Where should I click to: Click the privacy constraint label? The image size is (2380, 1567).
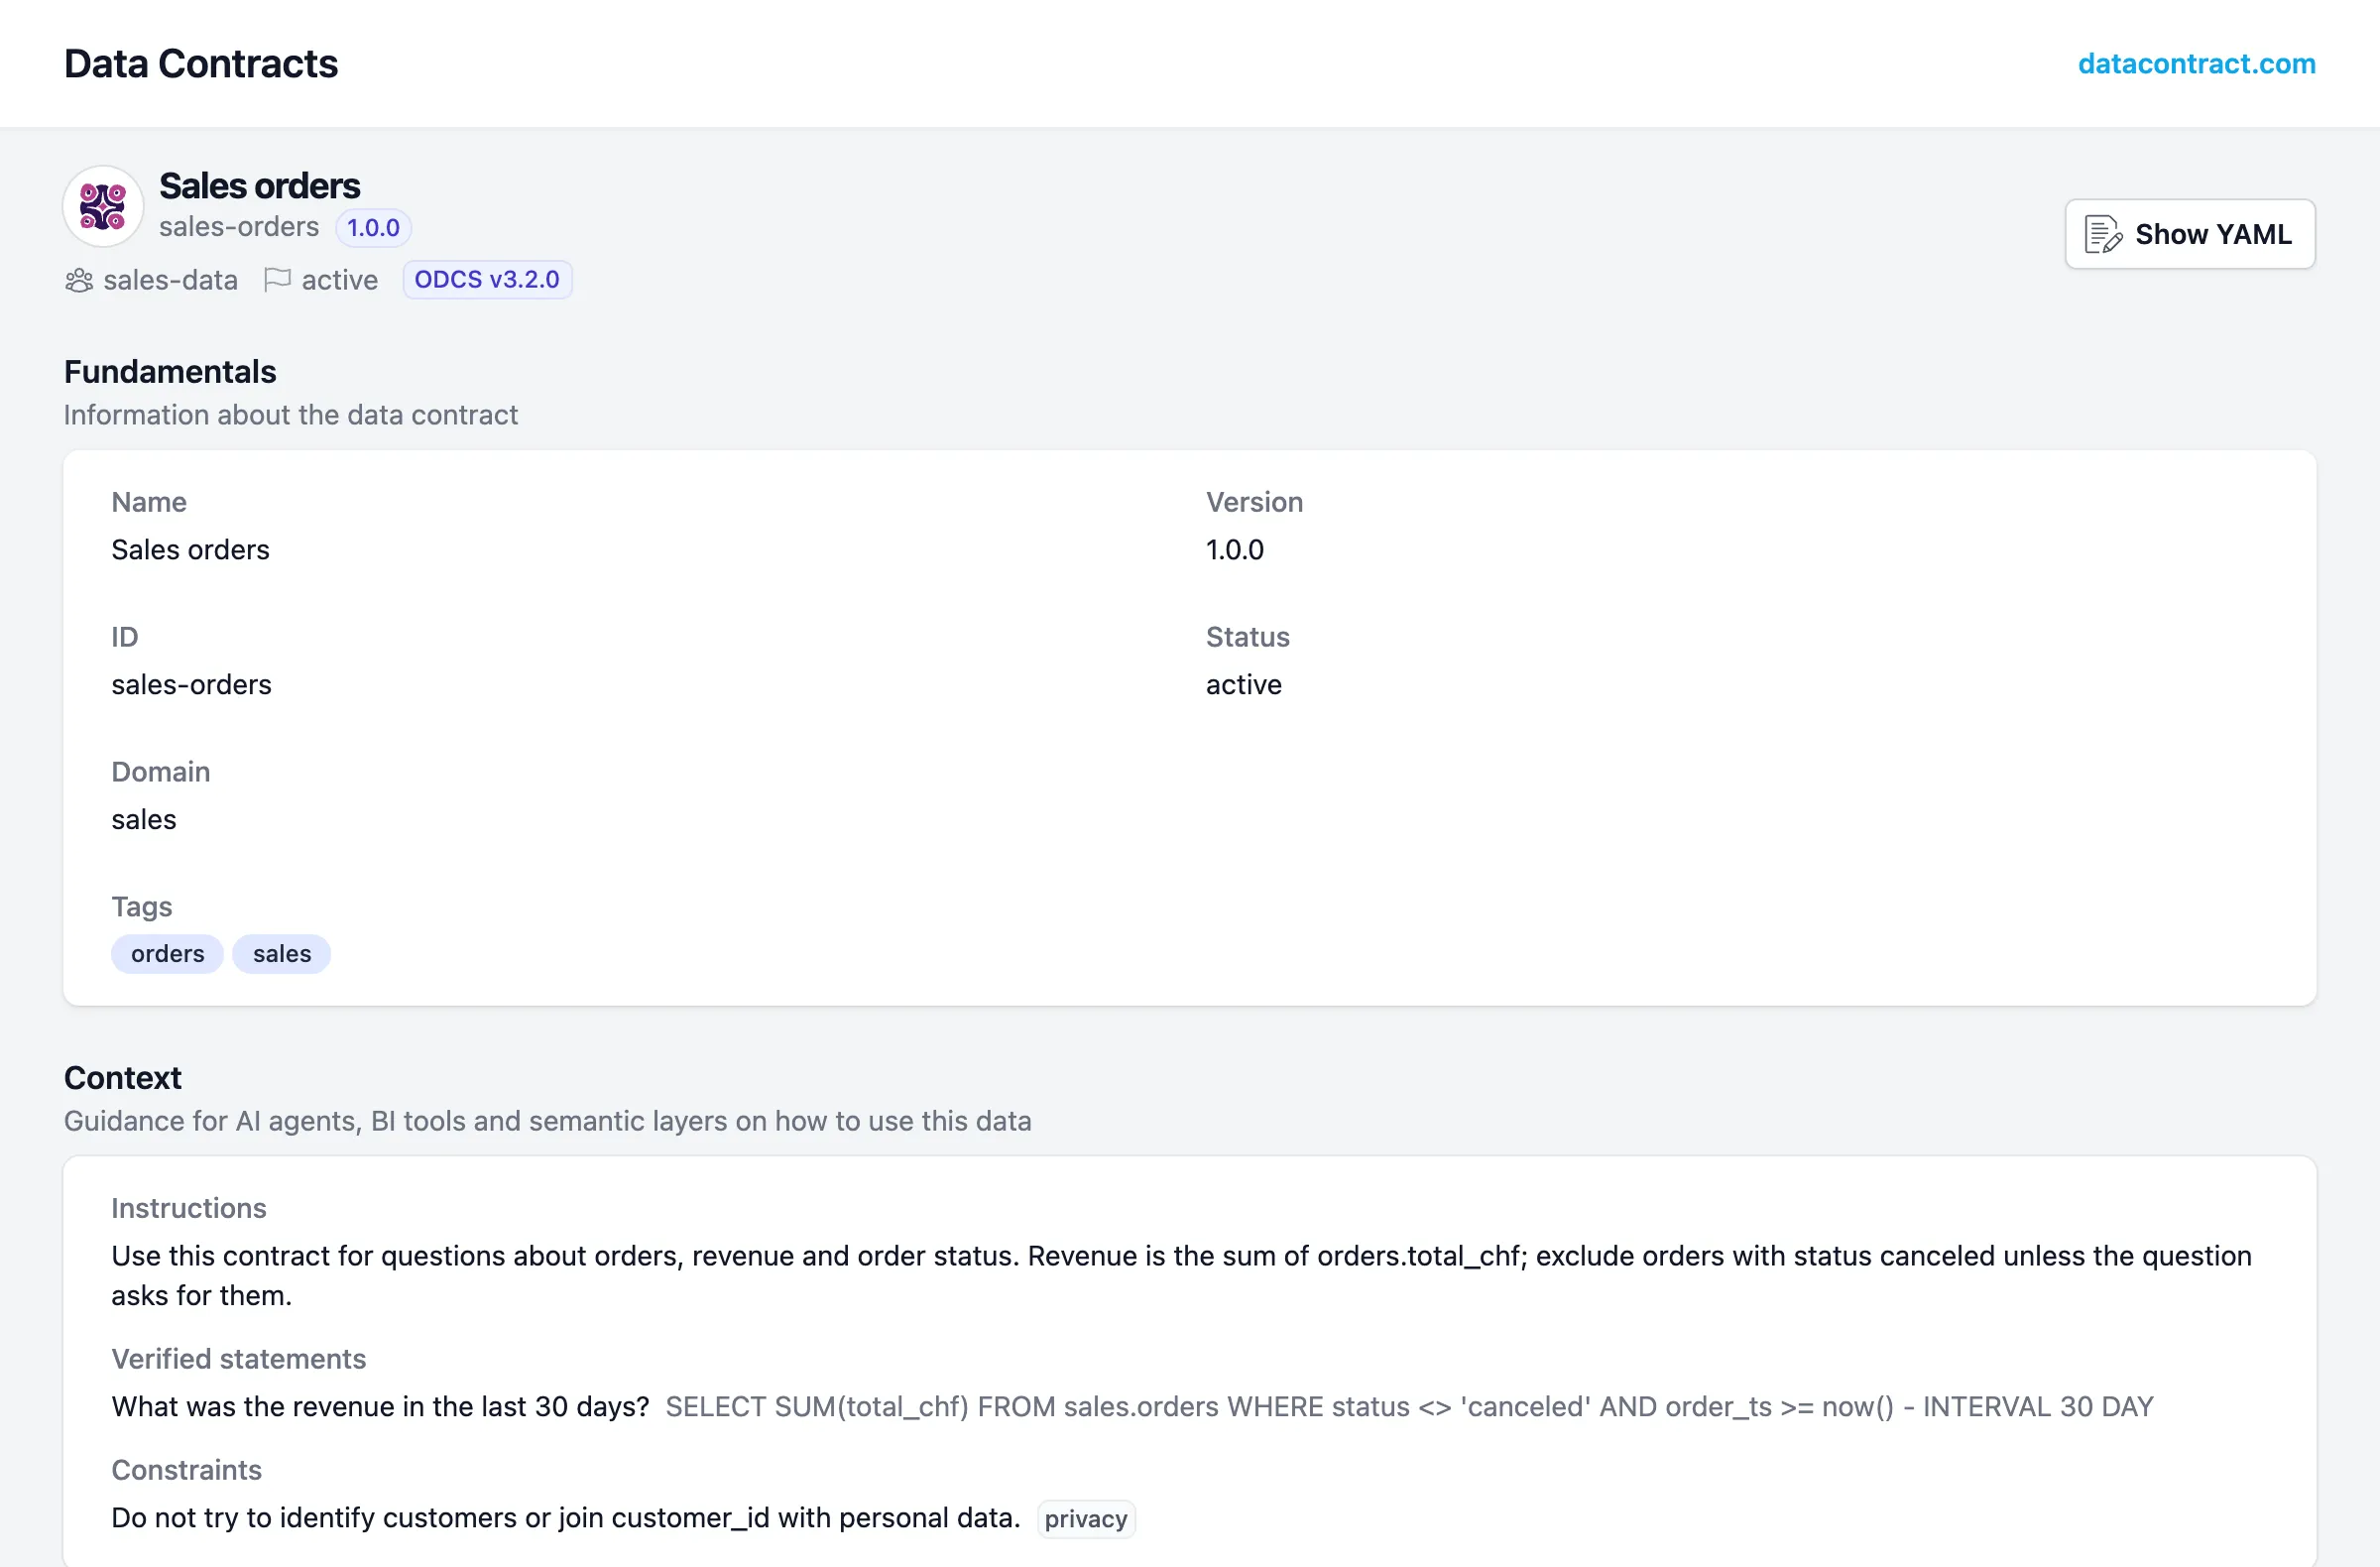point(1086,1519)
